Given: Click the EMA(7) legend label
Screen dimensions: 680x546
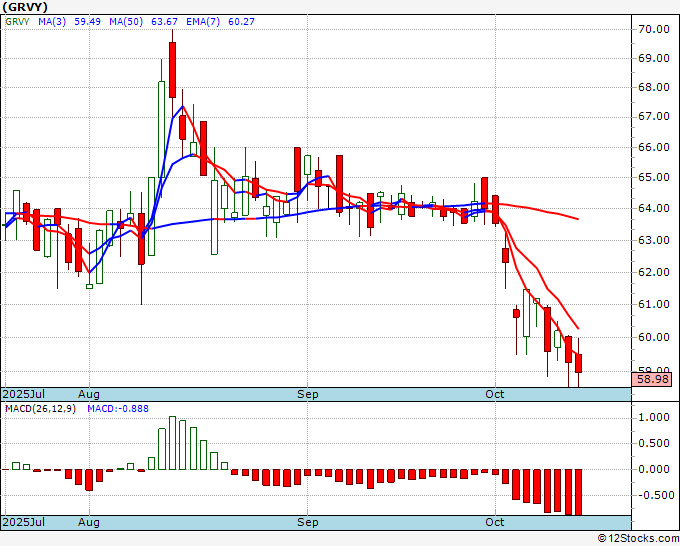Looking at the screenshot, I should click(x=203, y=22).
